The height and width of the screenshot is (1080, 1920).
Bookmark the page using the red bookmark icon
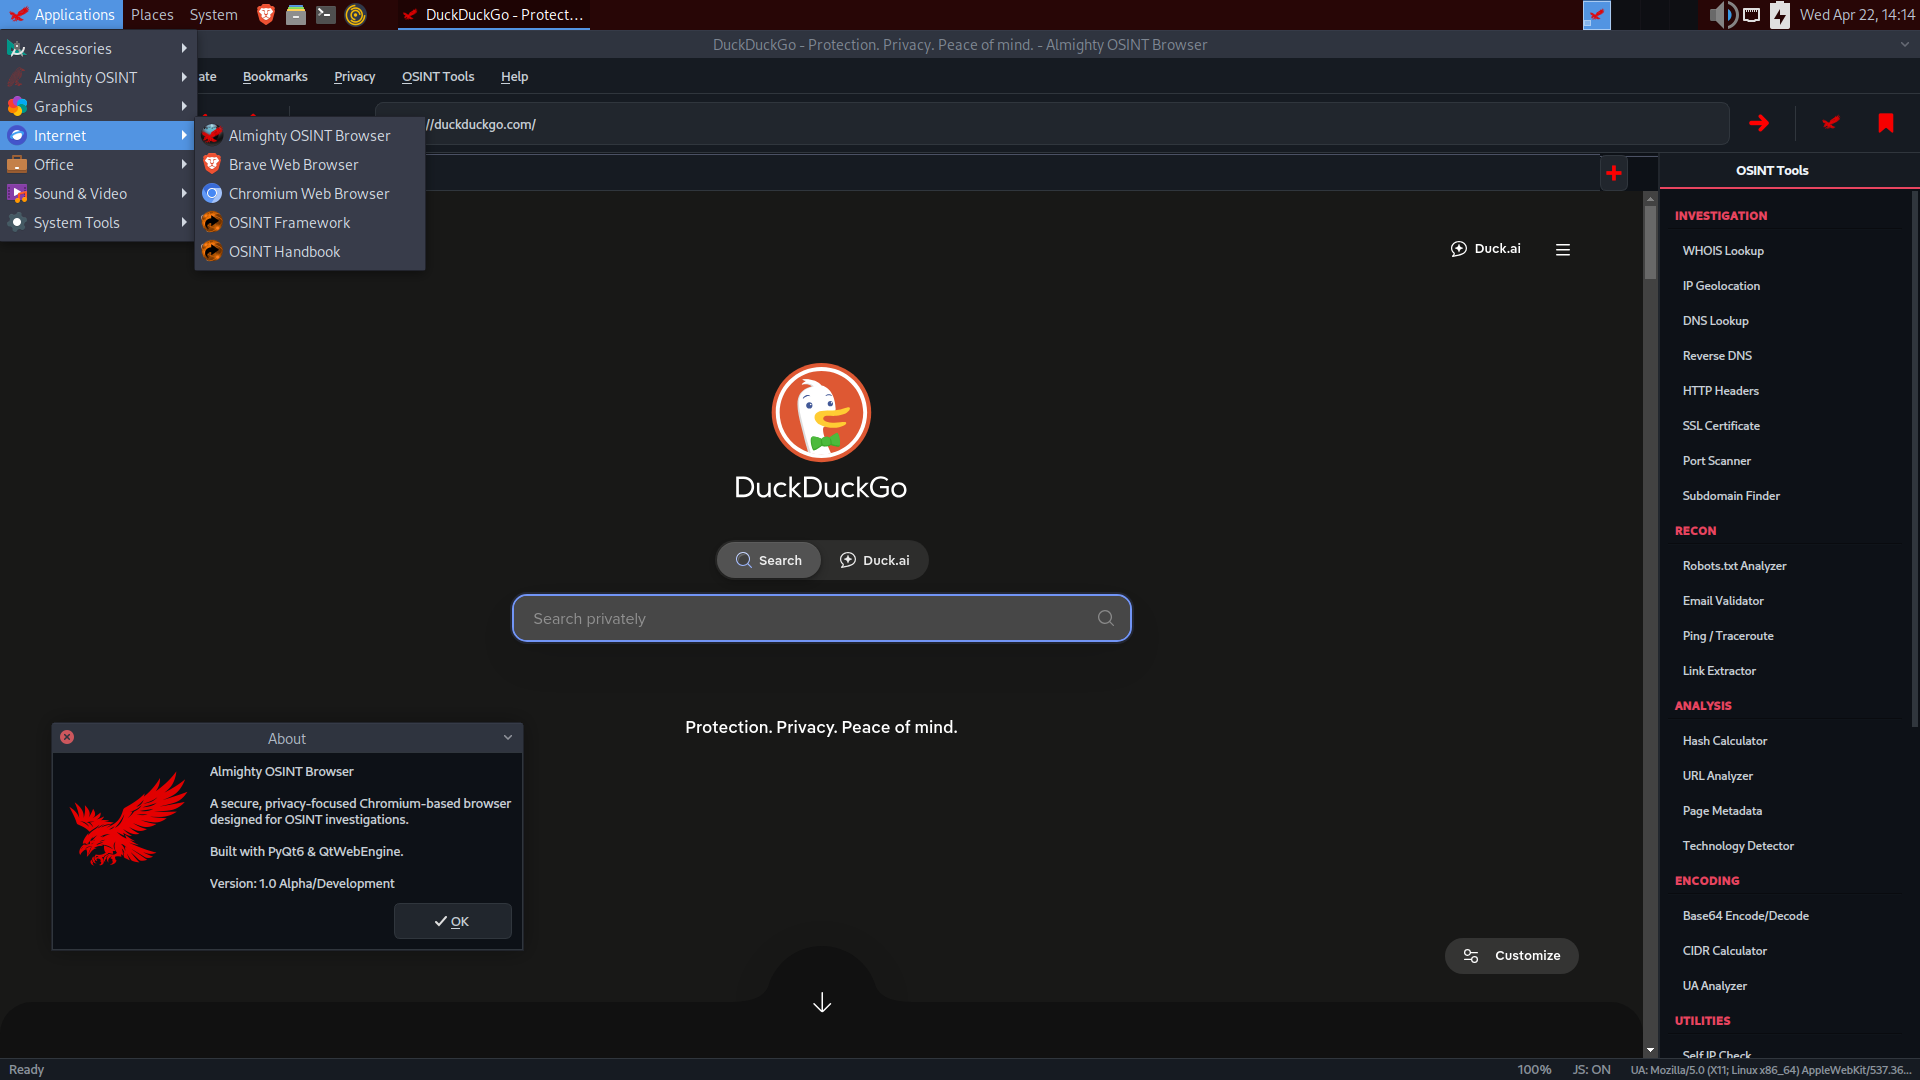click(x=1888, y=123)
